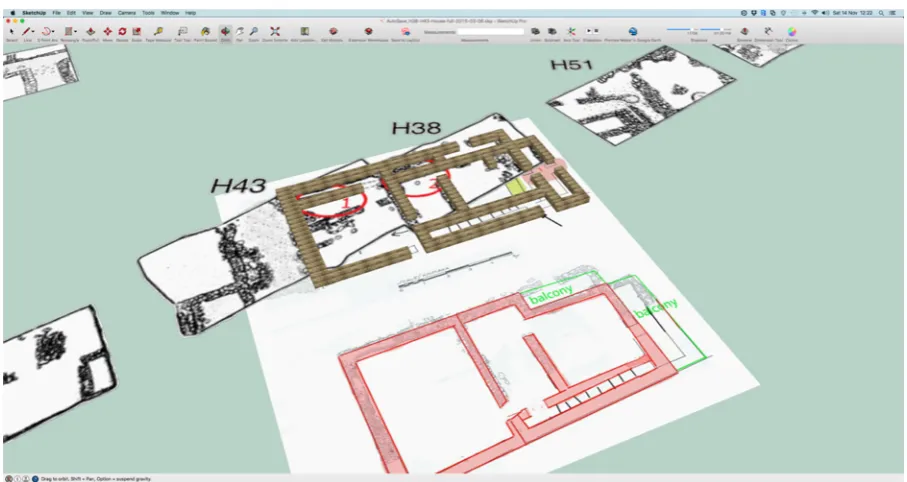Activate the Pan hand tool
This screenshot has width=907, height=482.
tap(239, 32)
